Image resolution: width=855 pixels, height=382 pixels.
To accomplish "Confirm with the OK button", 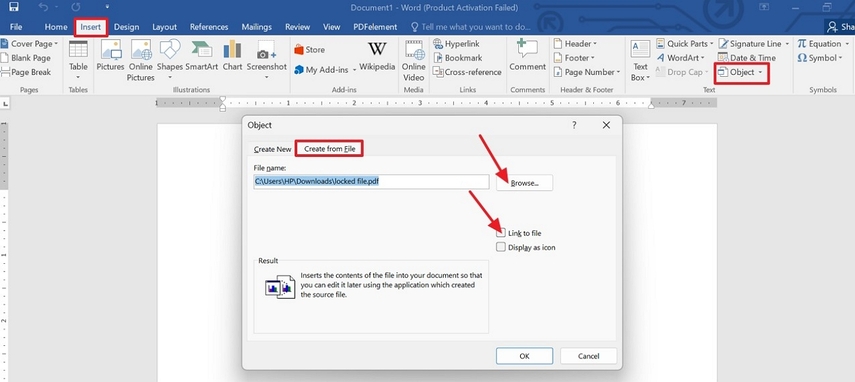I will point(525,356).
